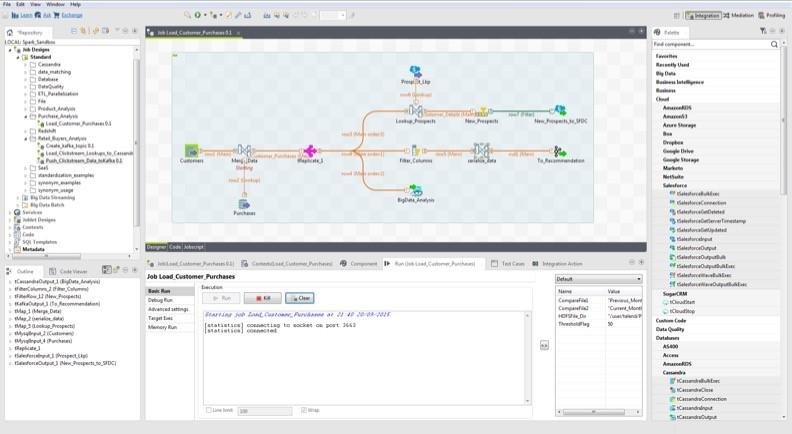Enable the Line limit checkbox
Image resolution: width=792 pixels, height=434 pixels.
(207, 410)
